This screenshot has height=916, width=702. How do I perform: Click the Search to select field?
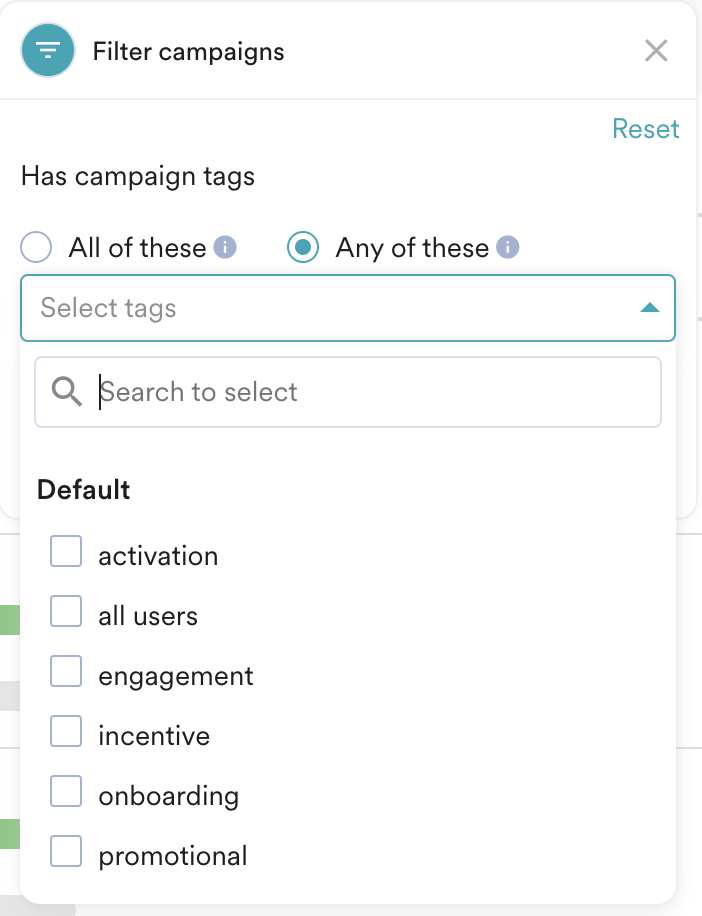point(370,392)
